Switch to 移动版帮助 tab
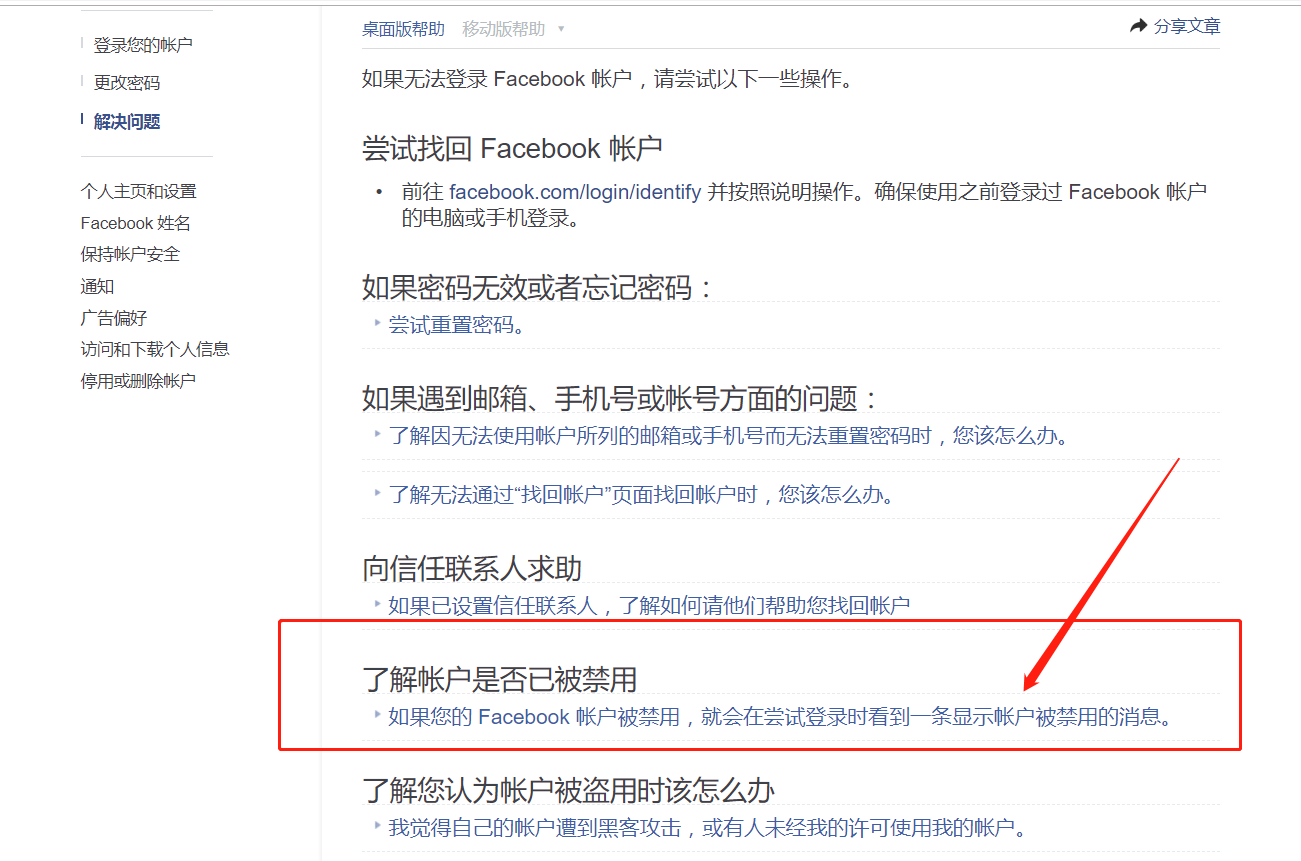The image size is (1301, 861). click(504, 29)
